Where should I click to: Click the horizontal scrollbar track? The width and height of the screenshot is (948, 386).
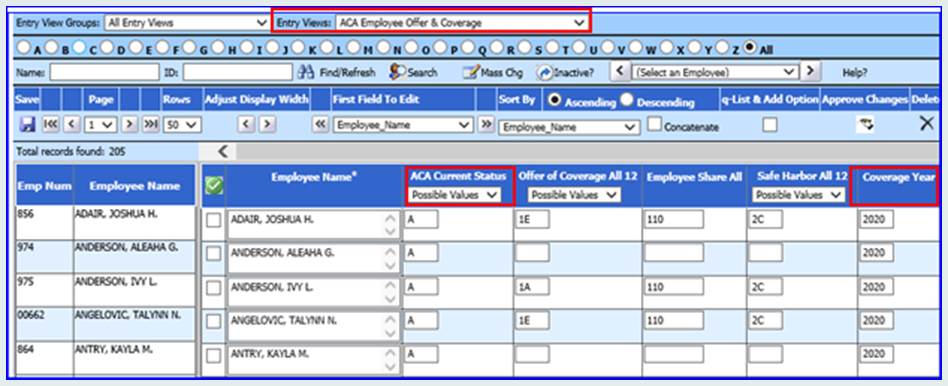point(586,151)
